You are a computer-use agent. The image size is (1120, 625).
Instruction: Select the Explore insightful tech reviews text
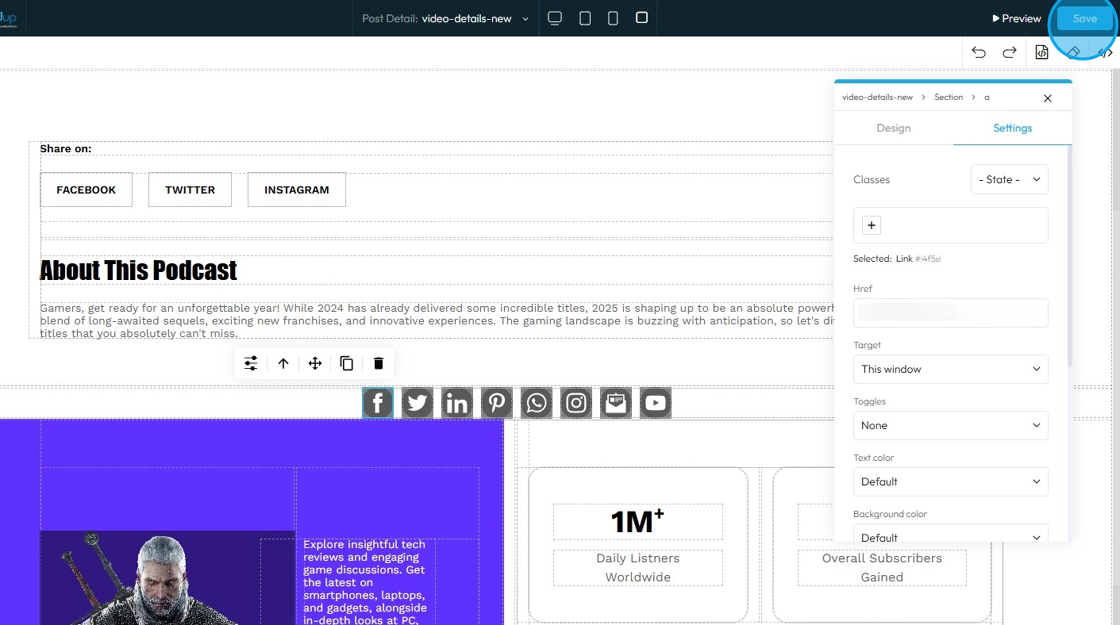point(365,582)
